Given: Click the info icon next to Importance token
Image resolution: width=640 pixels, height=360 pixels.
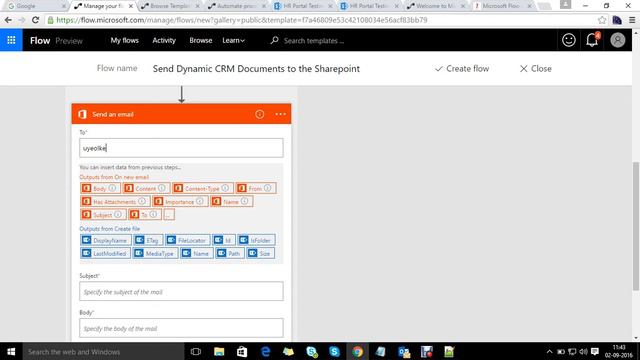Looking at the screenshot, I should tap(200, 201).
